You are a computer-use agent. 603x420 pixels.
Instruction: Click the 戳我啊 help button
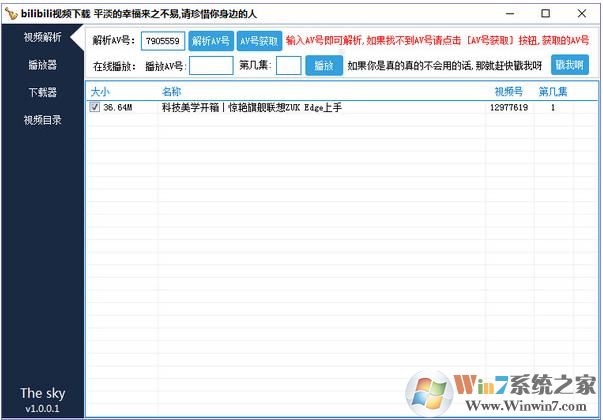[570, 65]
